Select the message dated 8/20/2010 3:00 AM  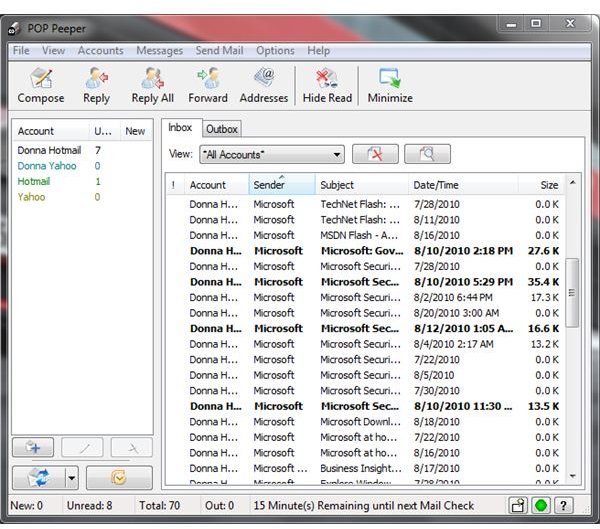[366, 313]
